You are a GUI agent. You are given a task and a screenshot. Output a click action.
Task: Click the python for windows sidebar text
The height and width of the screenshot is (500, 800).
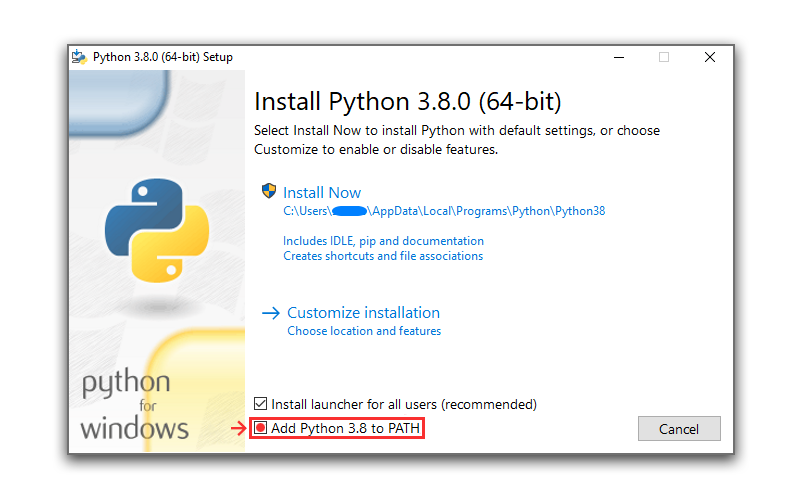(x=134, y=407)
